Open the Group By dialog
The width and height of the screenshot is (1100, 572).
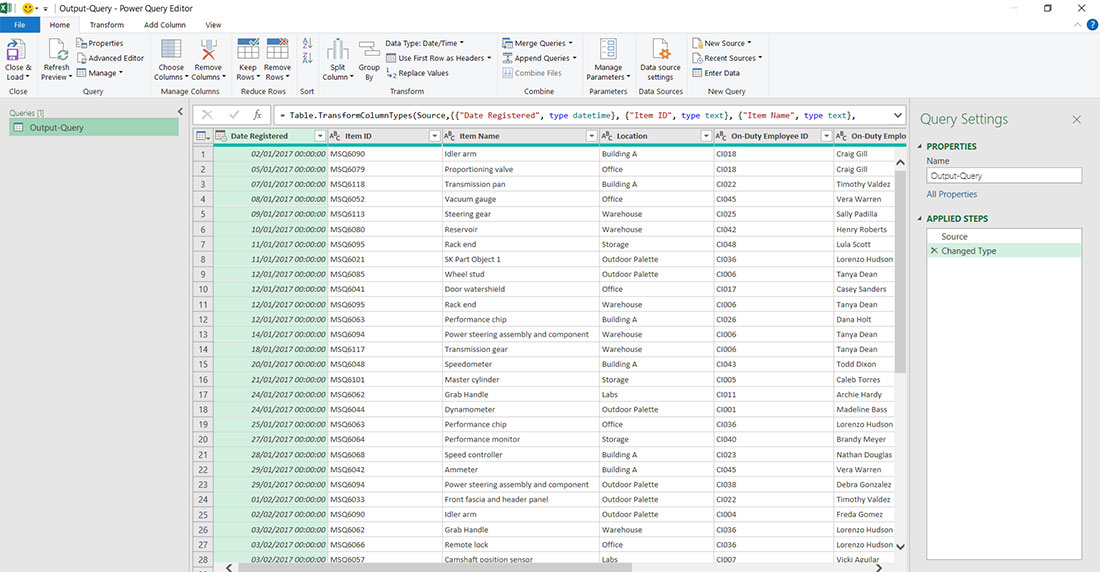click(x=369, y=60)
